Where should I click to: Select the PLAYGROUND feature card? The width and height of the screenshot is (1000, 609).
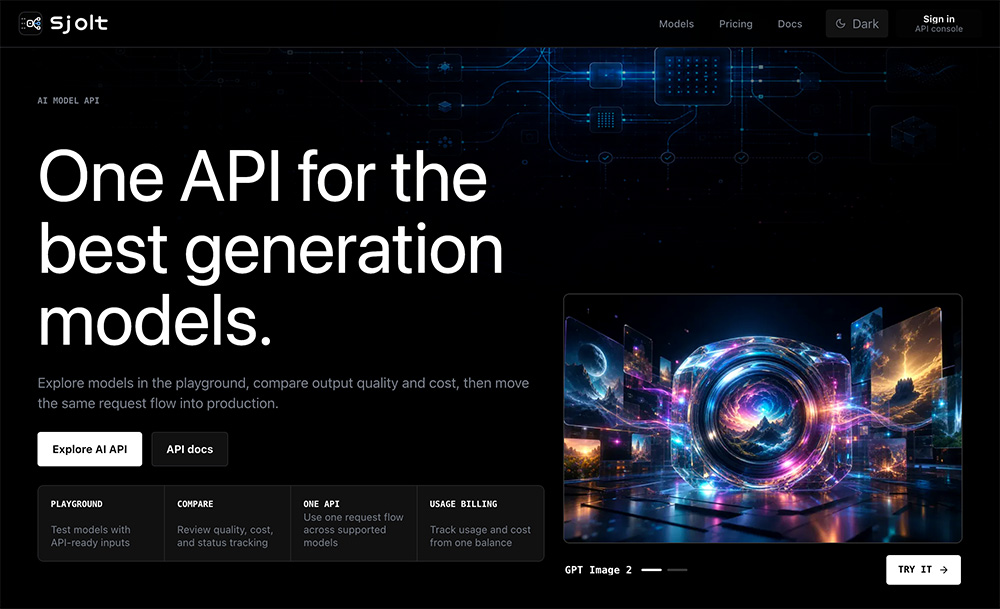(101, 524)
